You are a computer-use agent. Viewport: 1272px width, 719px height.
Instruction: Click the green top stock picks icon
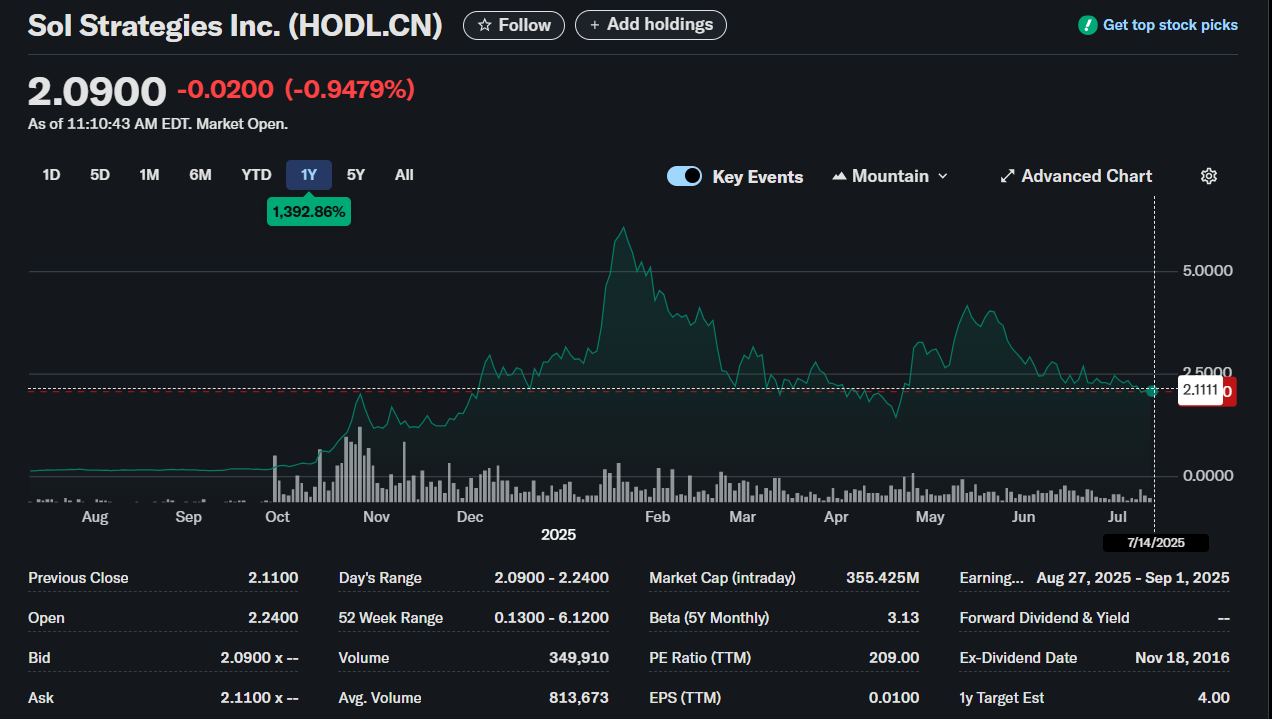1088,25
